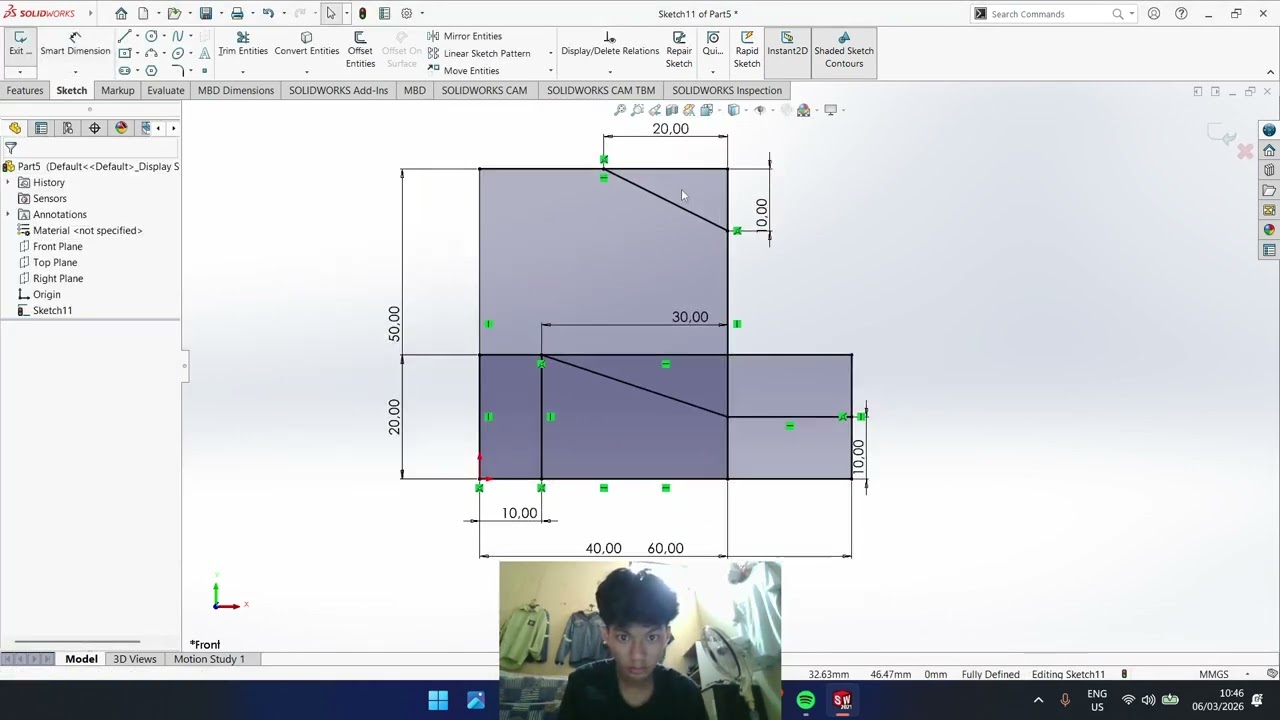The image size is (1280, 720).
Task: Select the Straight Slot tool
Action: [x=124, y=70]
